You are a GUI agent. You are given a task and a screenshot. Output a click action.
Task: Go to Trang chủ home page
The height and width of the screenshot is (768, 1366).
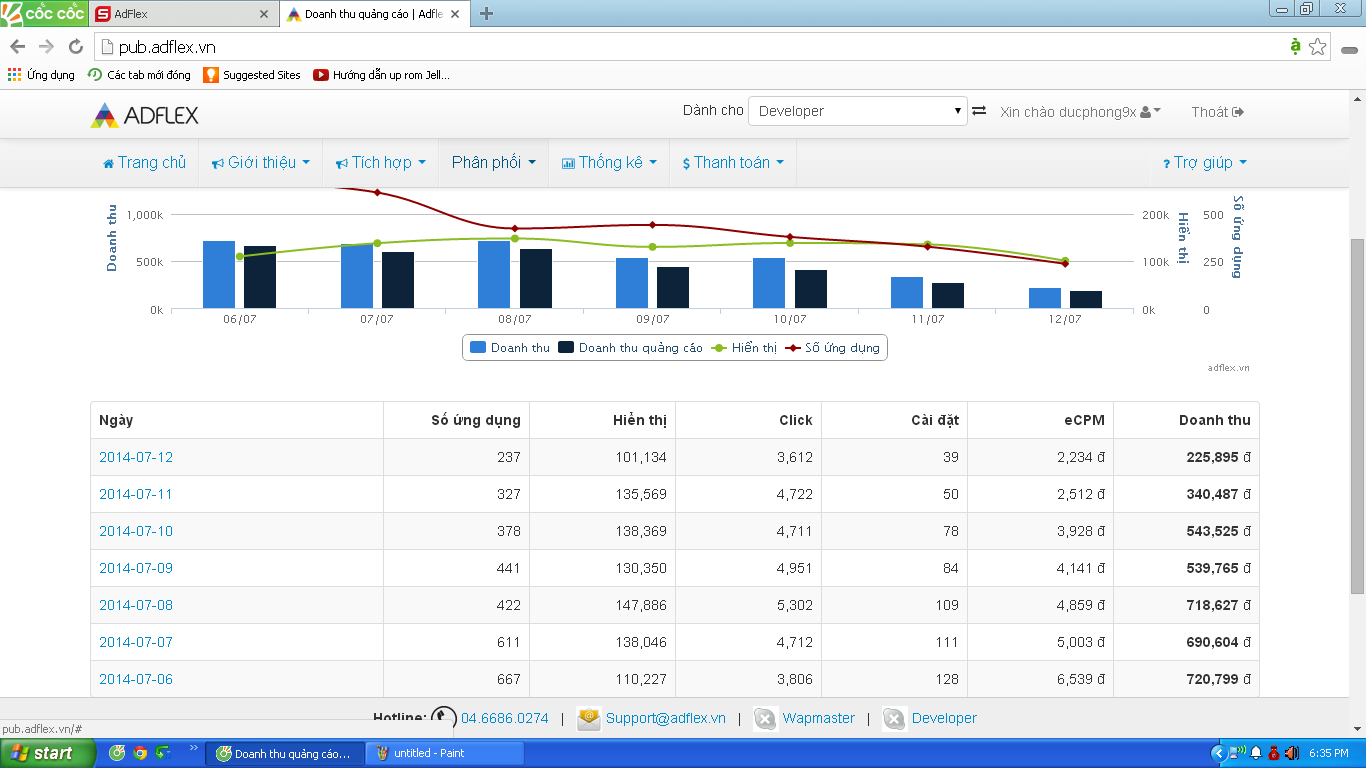point(144,162)
